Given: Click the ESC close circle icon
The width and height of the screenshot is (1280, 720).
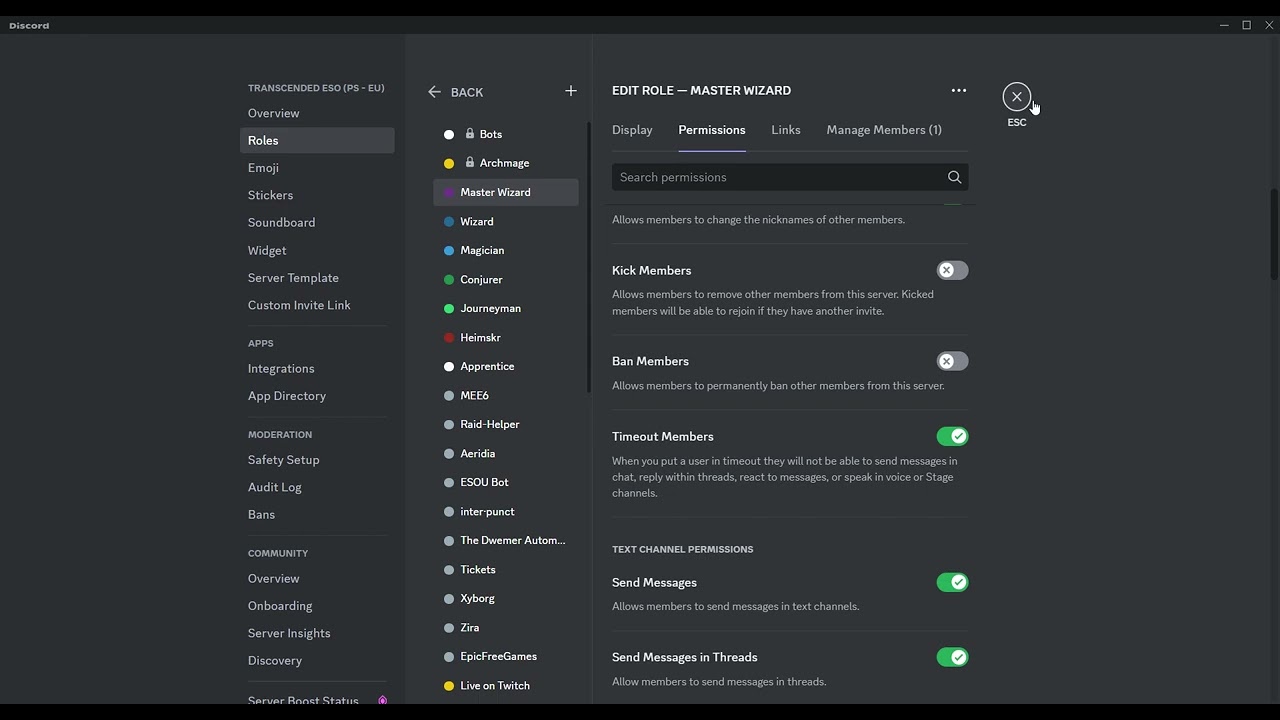Looking at the screenshot, I should tap(1017, 97).
